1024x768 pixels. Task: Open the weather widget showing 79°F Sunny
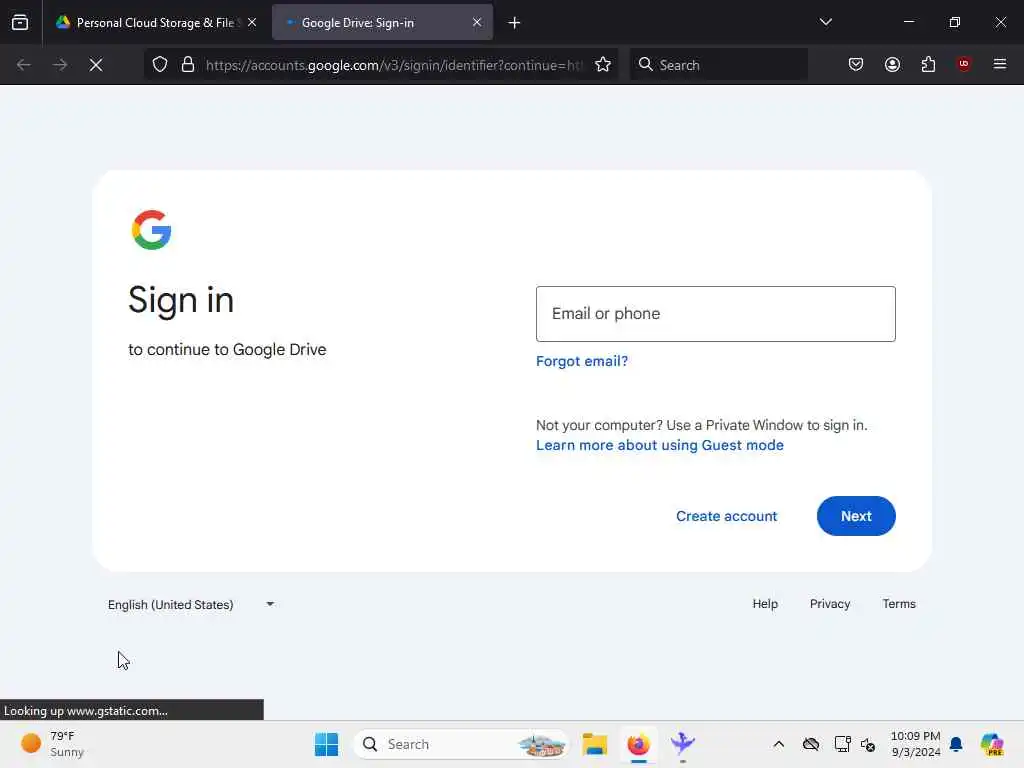coord(52,744)
